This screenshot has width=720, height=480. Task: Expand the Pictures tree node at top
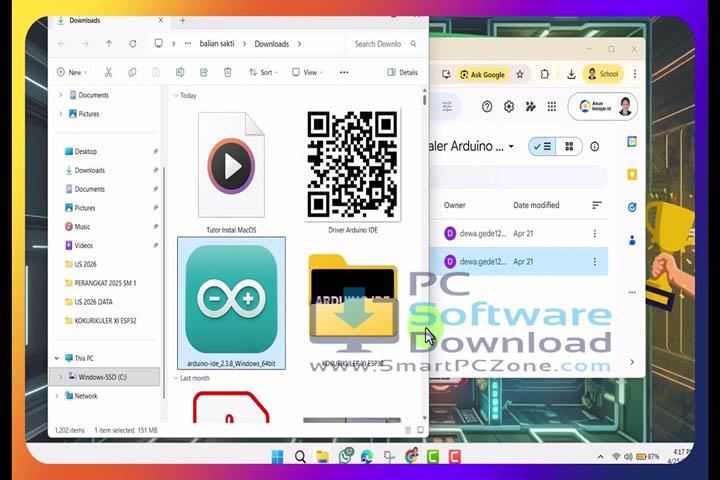coord(60,114)
